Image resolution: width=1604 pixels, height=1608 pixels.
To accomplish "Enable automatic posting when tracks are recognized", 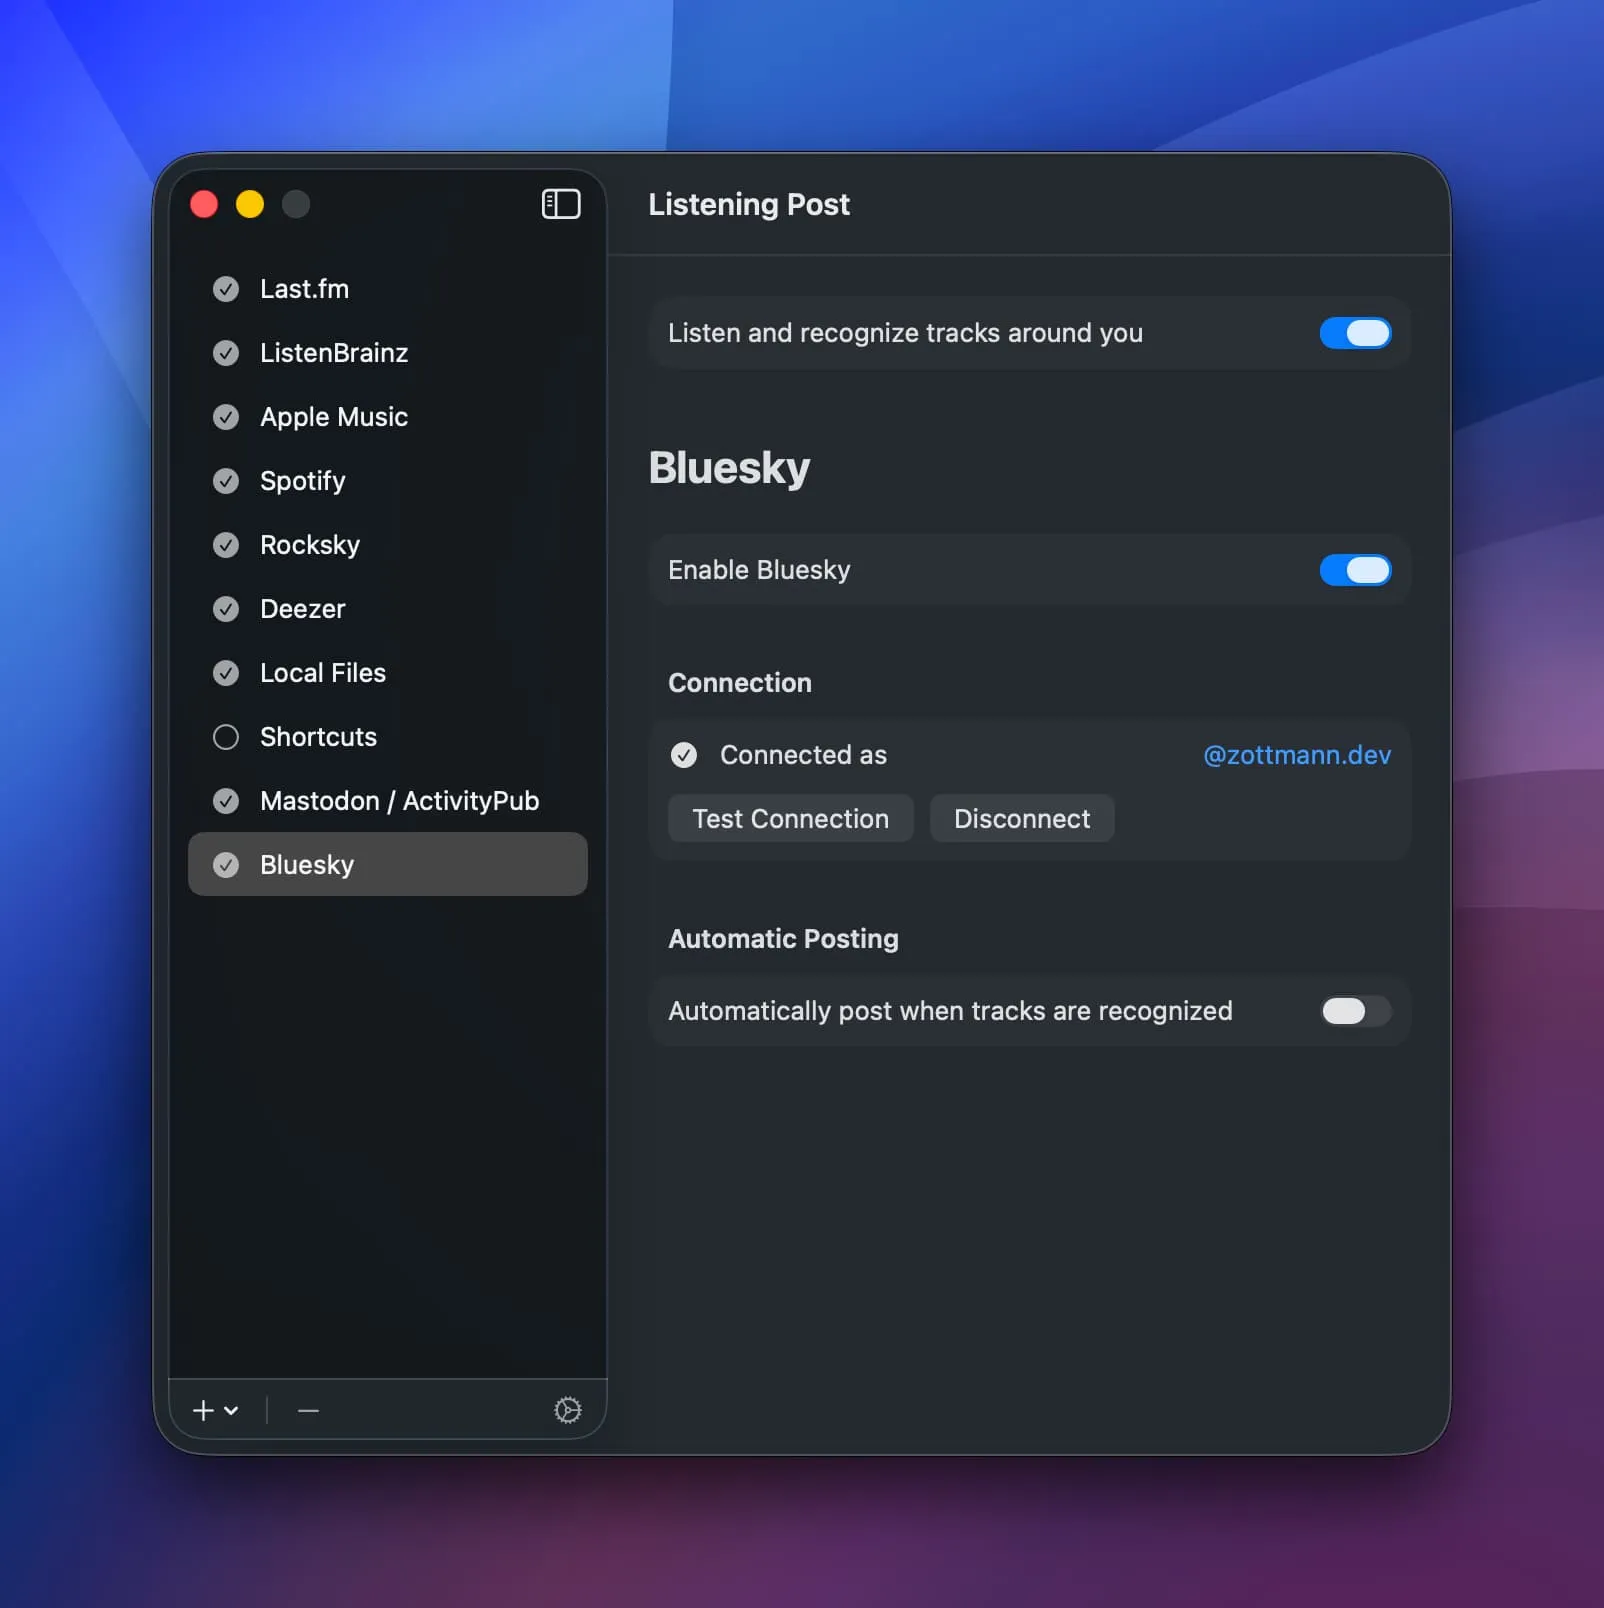I will 1355,1011.
